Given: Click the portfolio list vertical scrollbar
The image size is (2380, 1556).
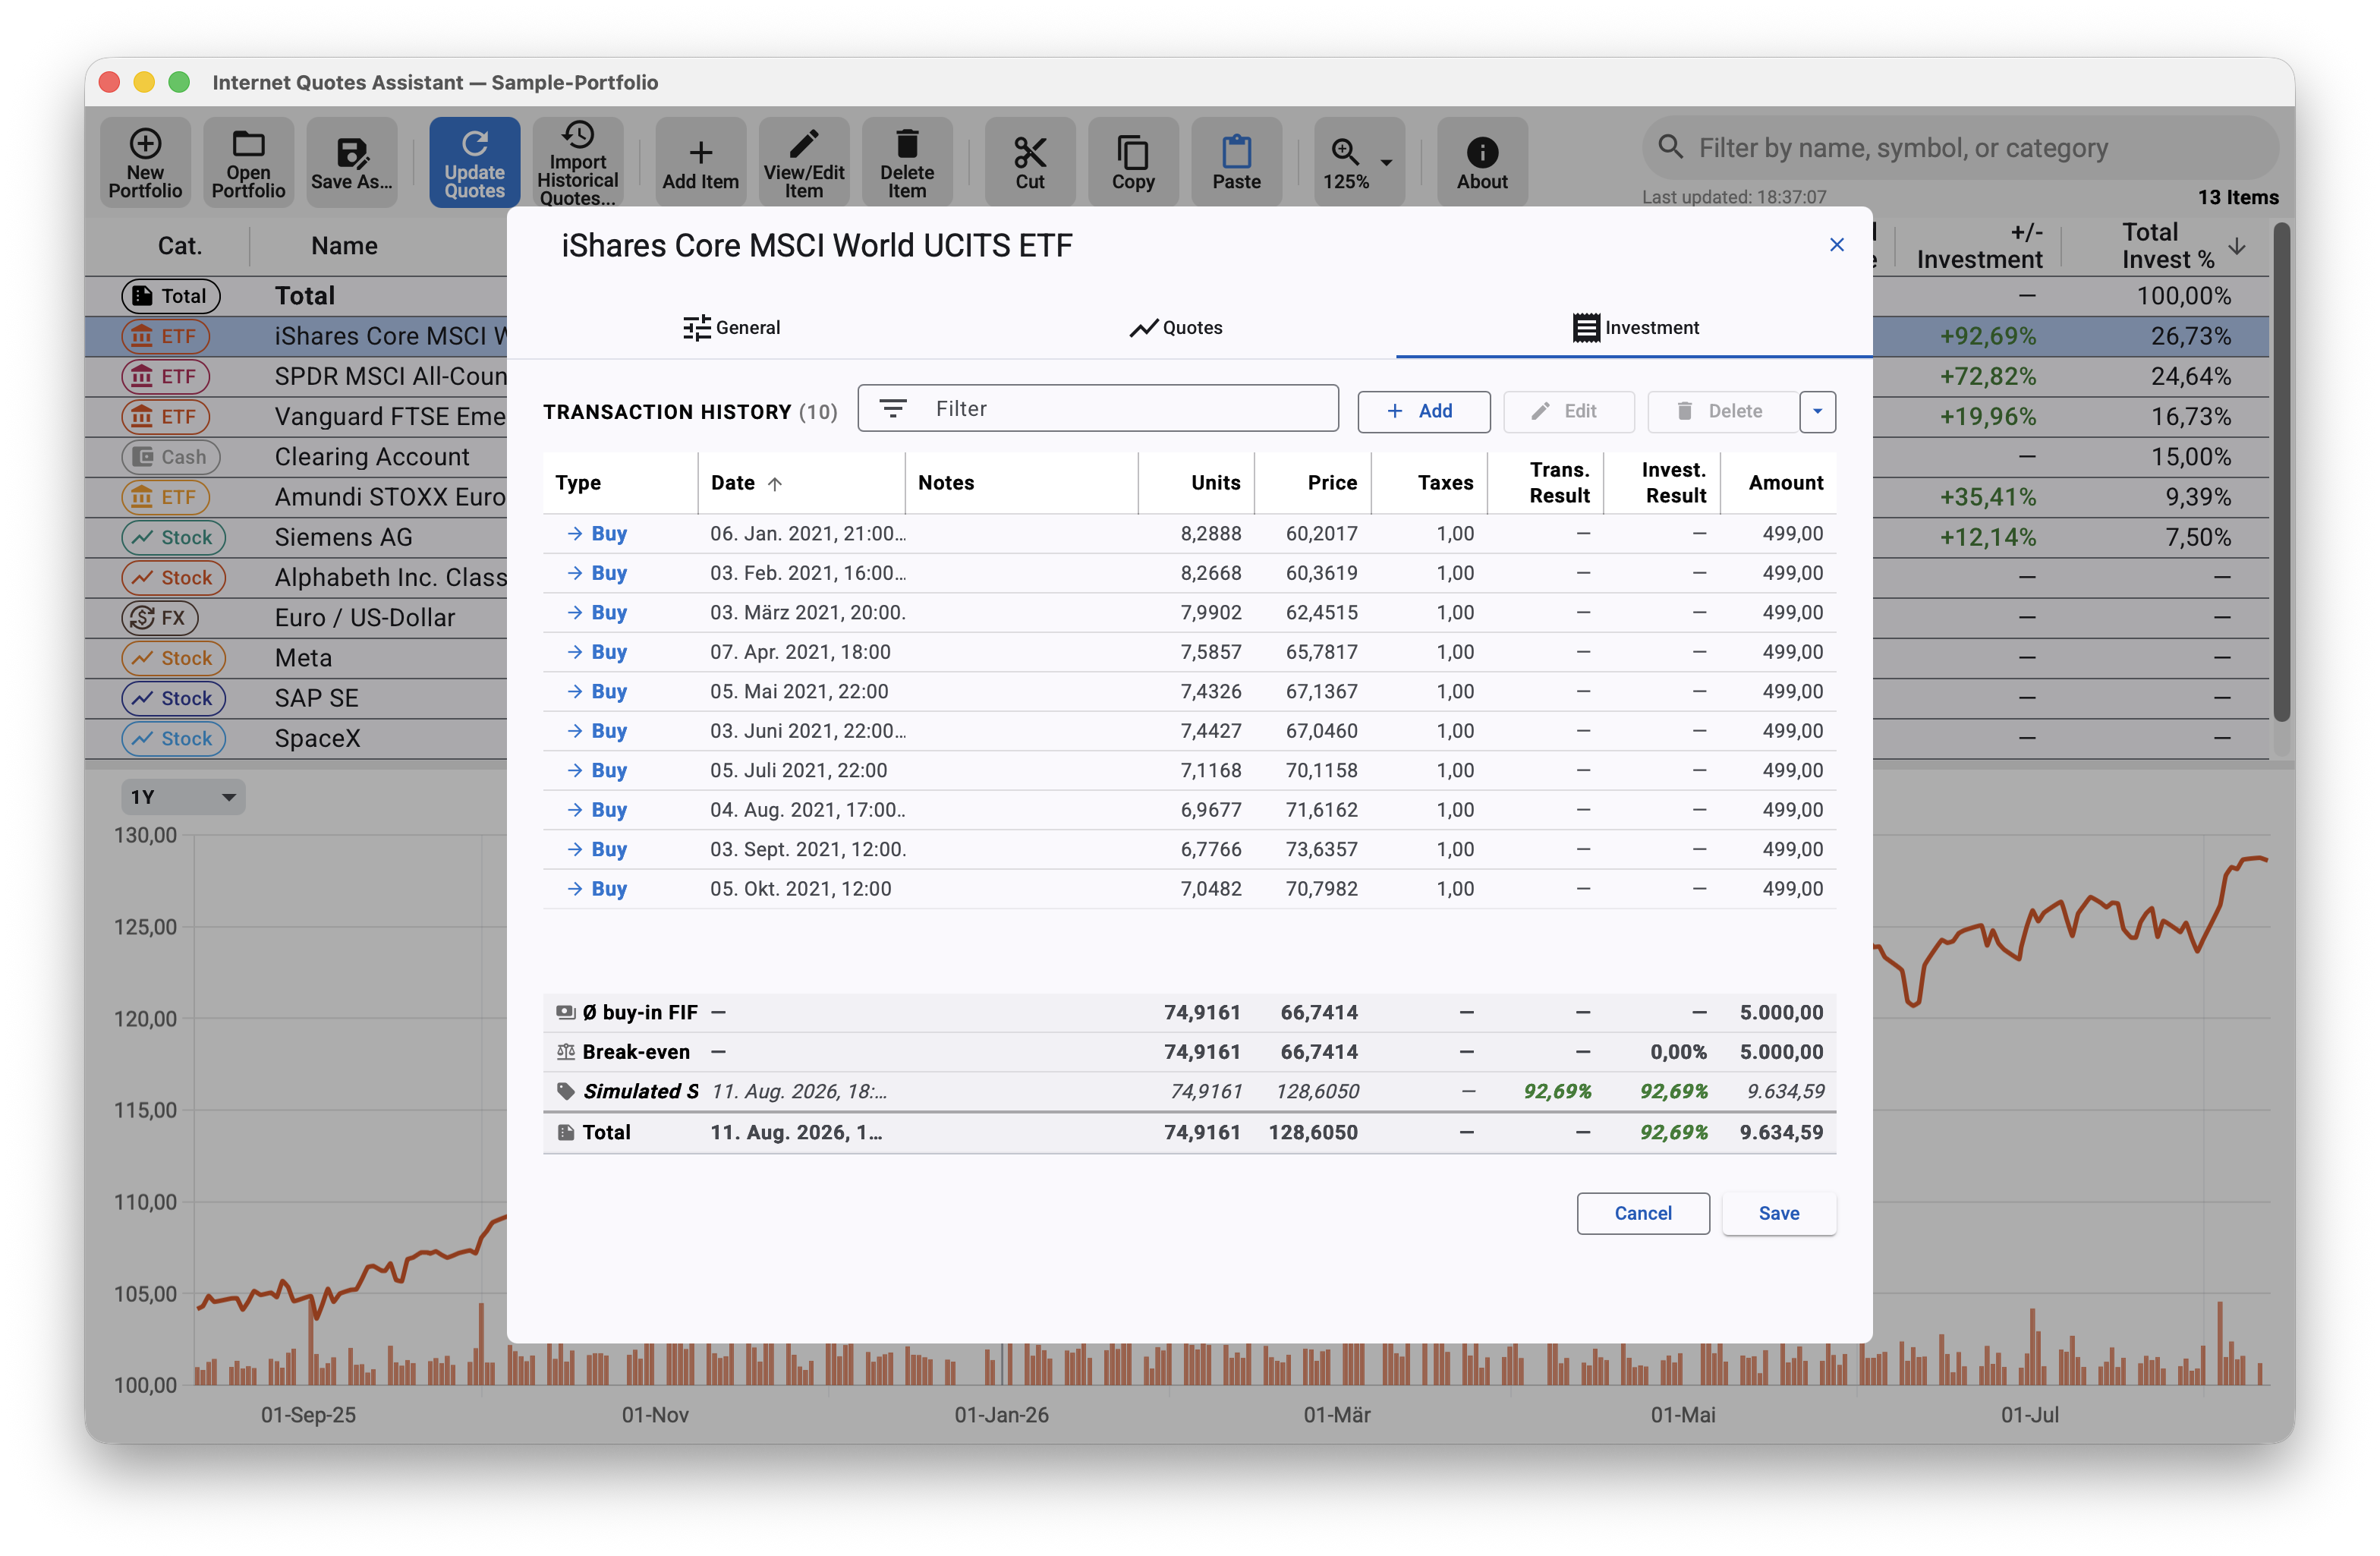Looking at the screenshot, I should coord(2281,472).
